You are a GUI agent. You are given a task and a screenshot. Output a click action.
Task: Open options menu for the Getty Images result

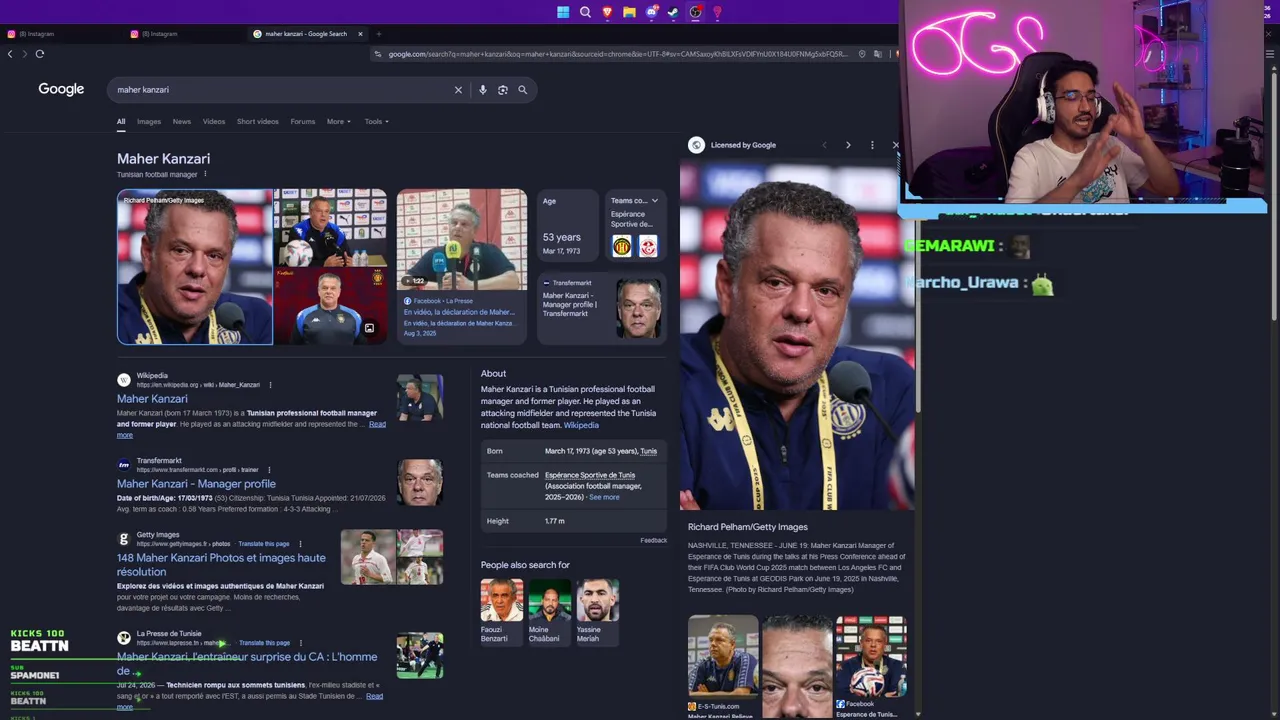[x=300, y=544]
